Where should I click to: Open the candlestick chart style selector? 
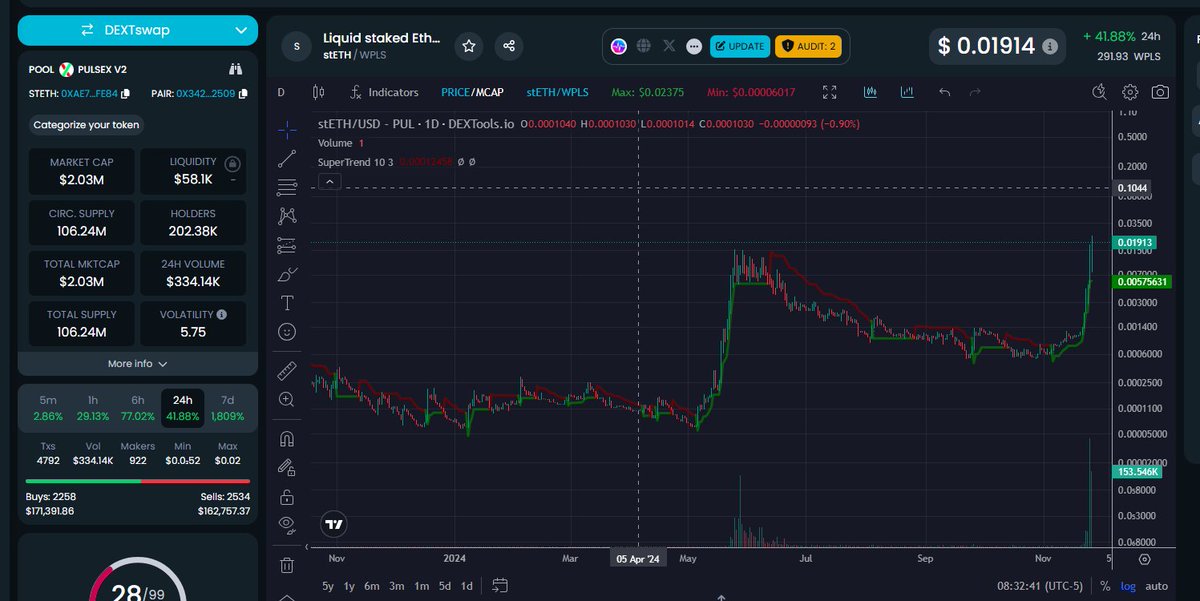pos(319,92)
